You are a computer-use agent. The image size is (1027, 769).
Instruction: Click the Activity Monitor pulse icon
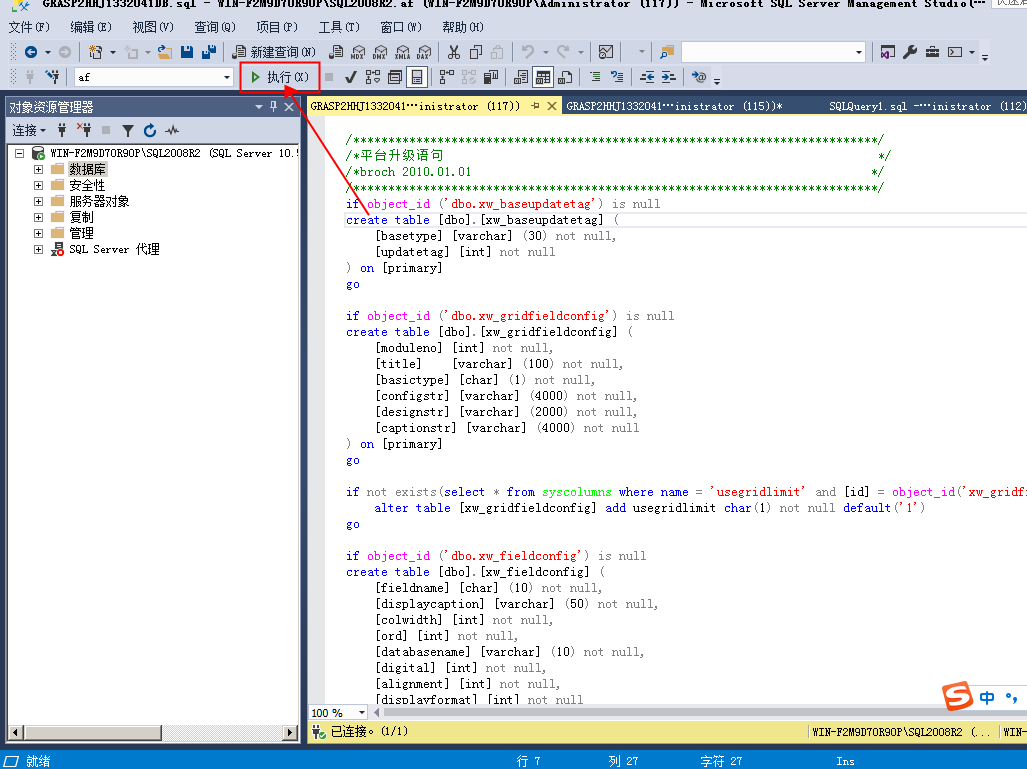(172, 130)
